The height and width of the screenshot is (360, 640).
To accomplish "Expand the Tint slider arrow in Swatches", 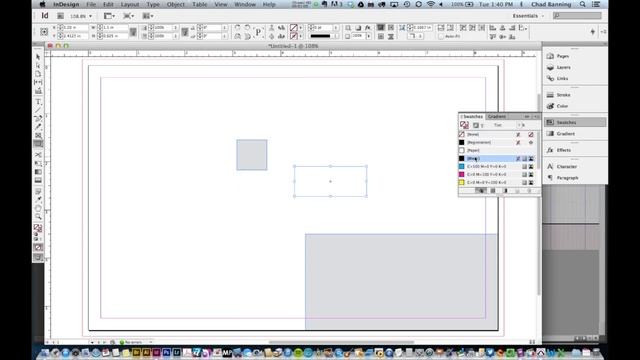I will coord(519,125).
